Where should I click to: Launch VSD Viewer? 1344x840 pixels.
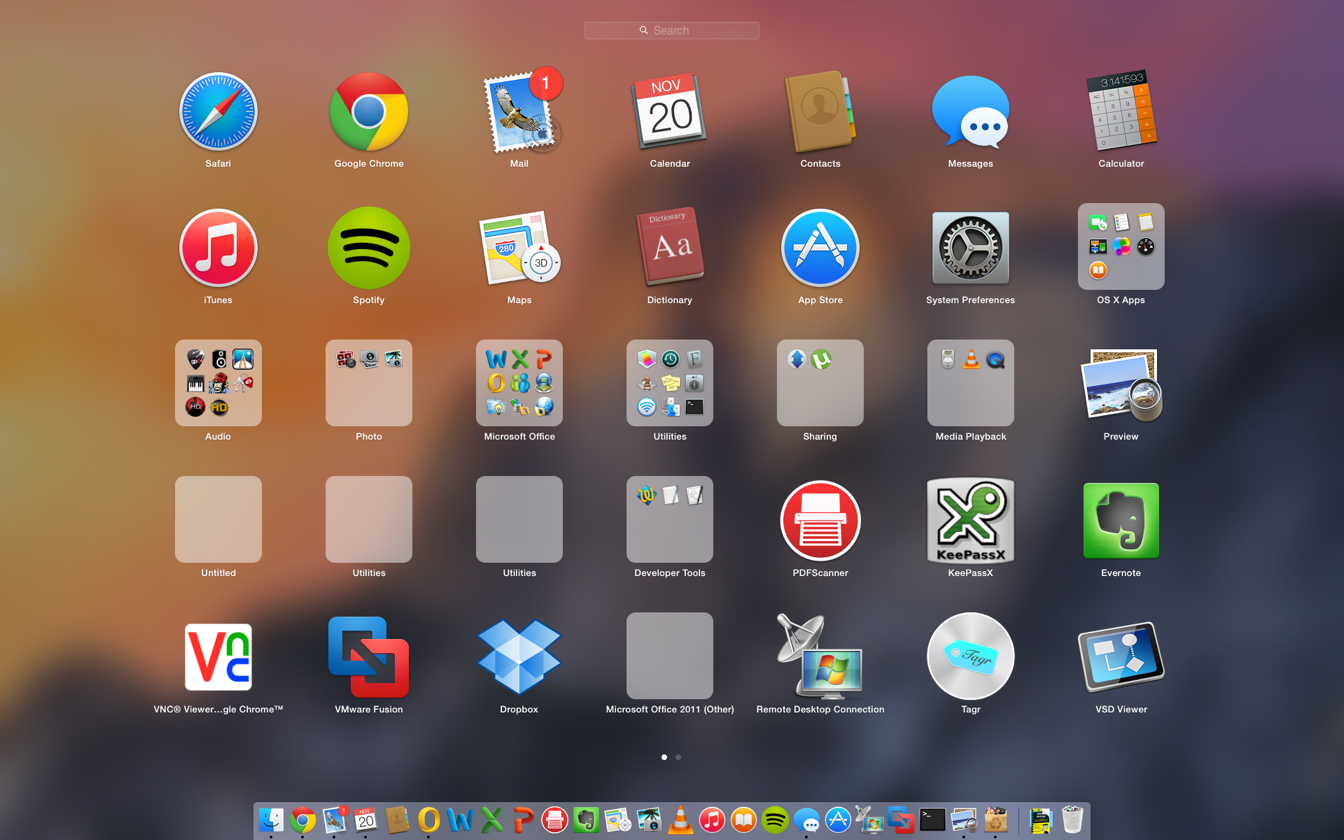1121,657
